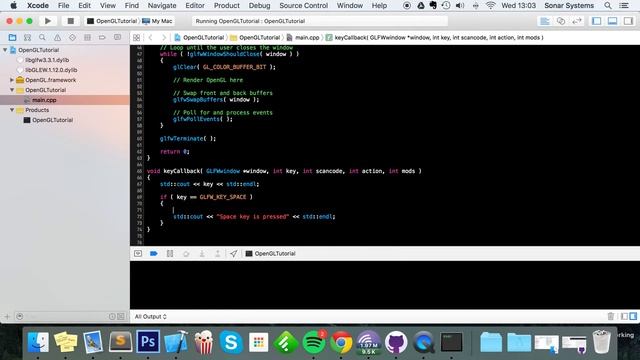
Task: Switch to Assistant editor
Action: (561, 21)
